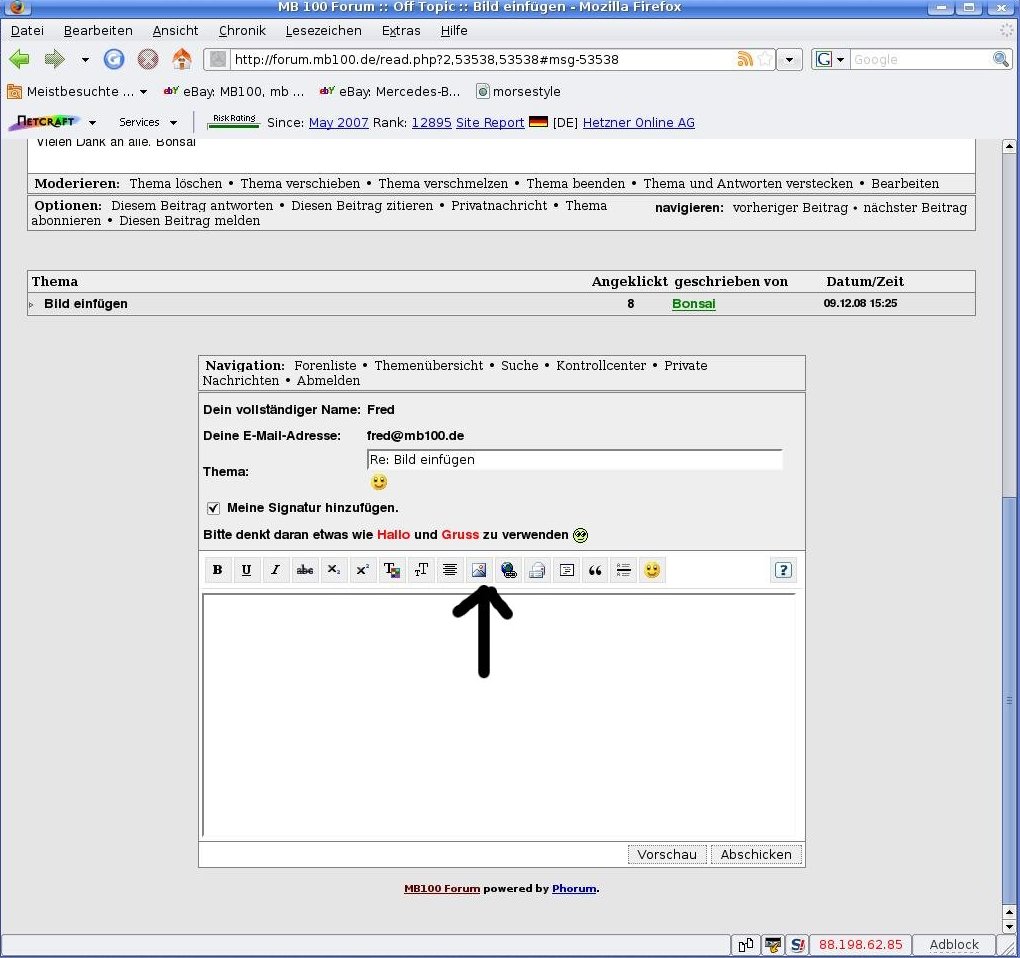This screenshot has height=958, width=1020.
Task: Open the search engine selector dropdown
Action: pyautogui.click(x=829, y=60)
